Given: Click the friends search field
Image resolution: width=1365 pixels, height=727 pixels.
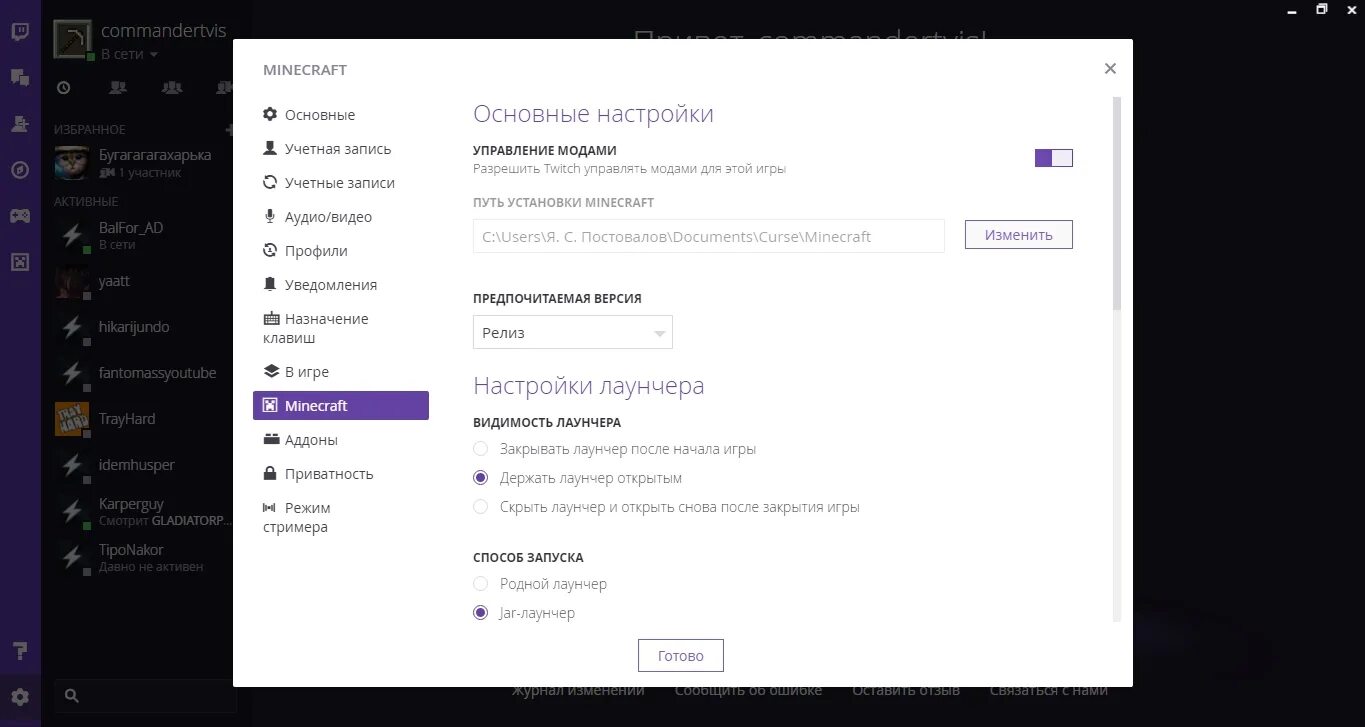Looking at the screenshot, I should [x=145, y=695].
